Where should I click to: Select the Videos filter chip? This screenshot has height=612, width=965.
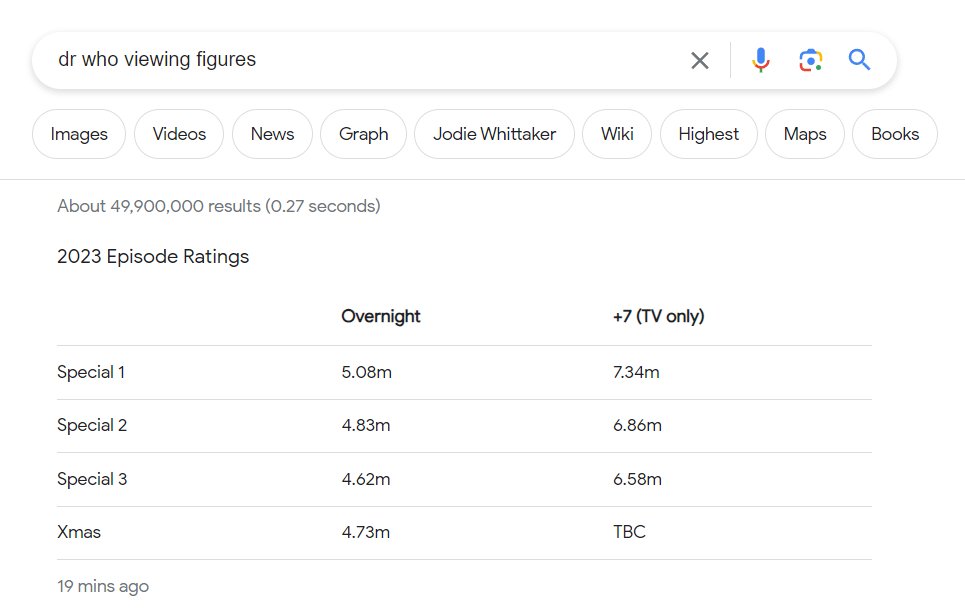pyautogui.click(x=179, y=134)
